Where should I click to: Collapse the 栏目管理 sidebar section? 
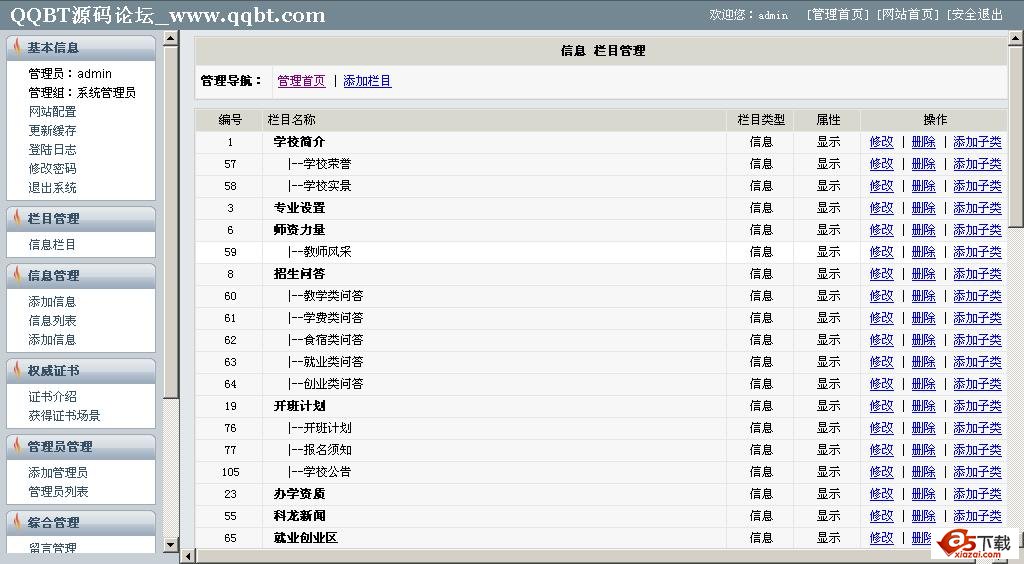(x=81, y=219)
